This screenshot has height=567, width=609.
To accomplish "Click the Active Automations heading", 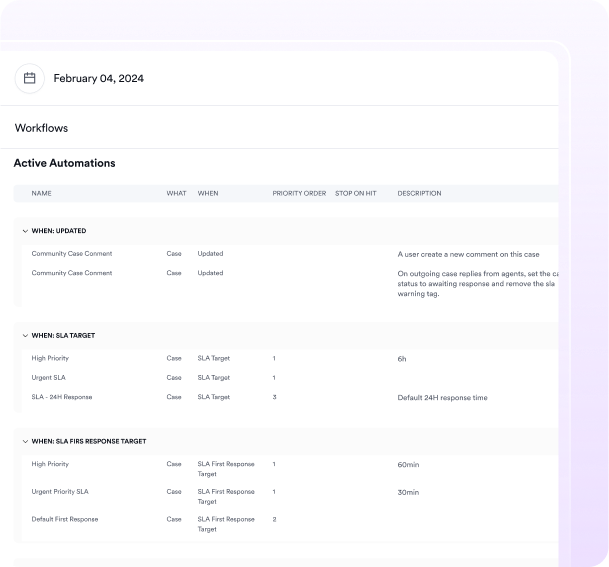I will coord(64,163).
